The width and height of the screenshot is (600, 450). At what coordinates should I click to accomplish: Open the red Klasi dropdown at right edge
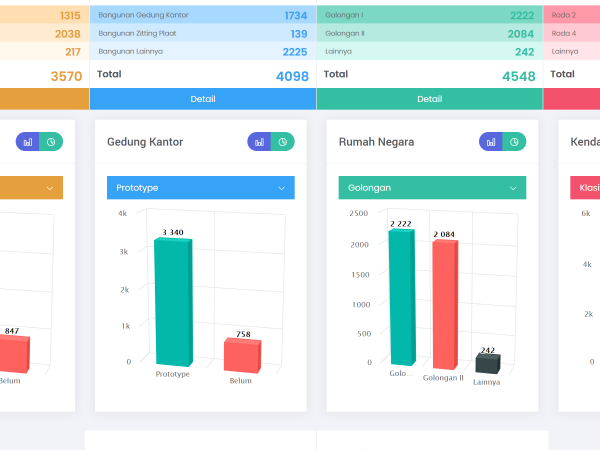coord(585,188)
